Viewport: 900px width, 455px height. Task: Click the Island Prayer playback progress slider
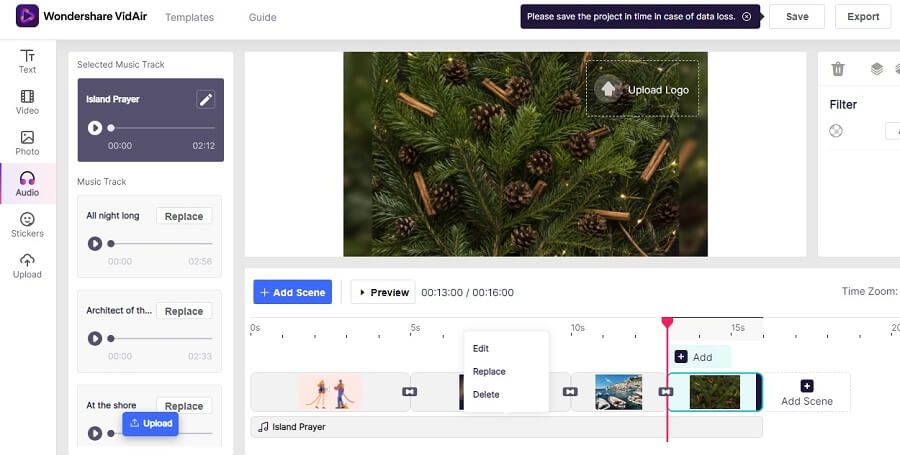tap(162, 128)
